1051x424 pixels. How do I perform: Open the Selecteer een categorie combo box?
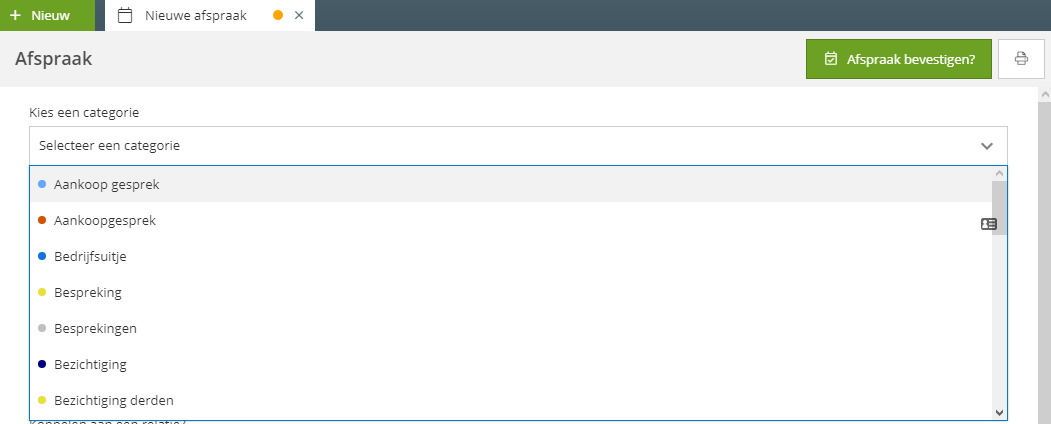point(518,145)
